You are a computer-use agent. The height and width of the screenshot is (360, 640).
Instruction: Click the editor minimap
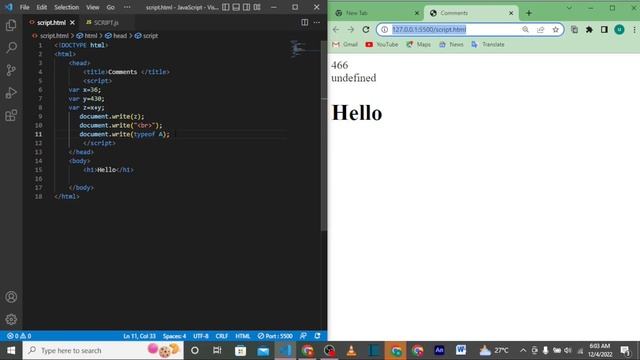click(x=304, y=49)
